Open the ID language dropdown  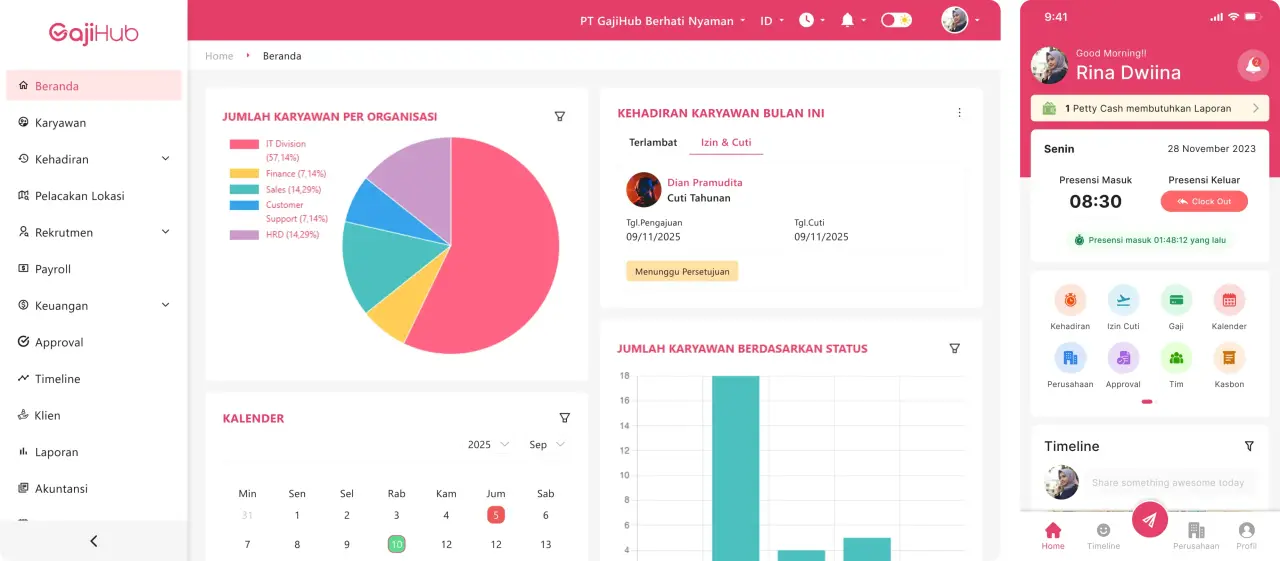point(772,20)
